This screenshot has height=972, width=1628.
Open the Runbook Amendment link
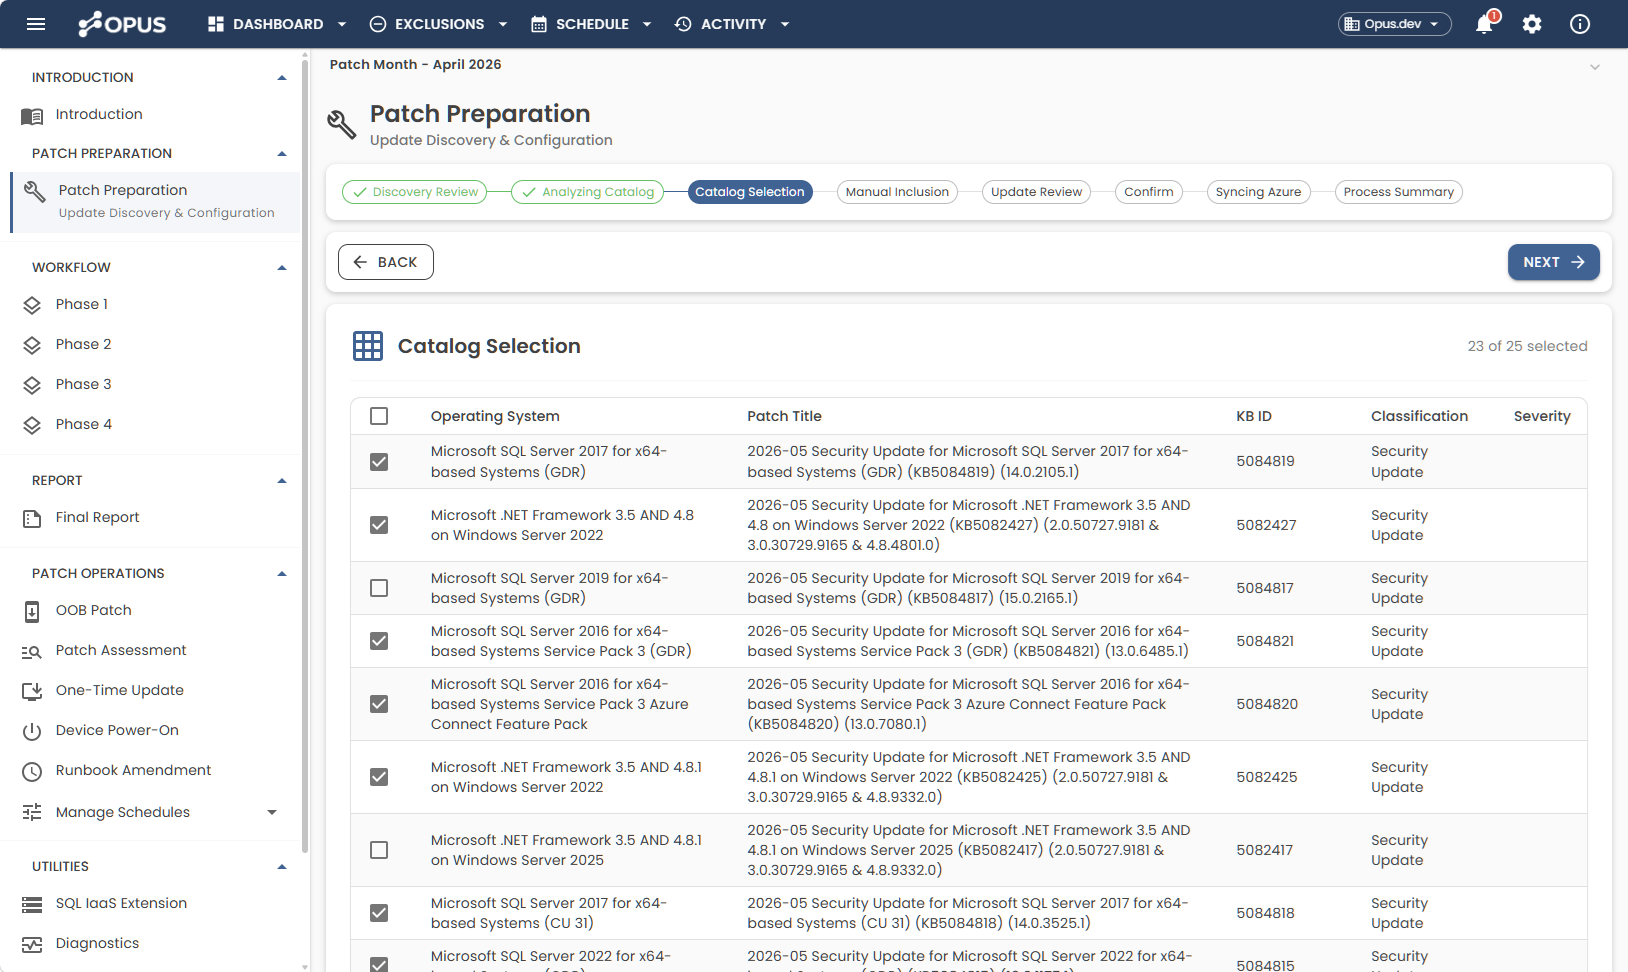click(133, 771)
